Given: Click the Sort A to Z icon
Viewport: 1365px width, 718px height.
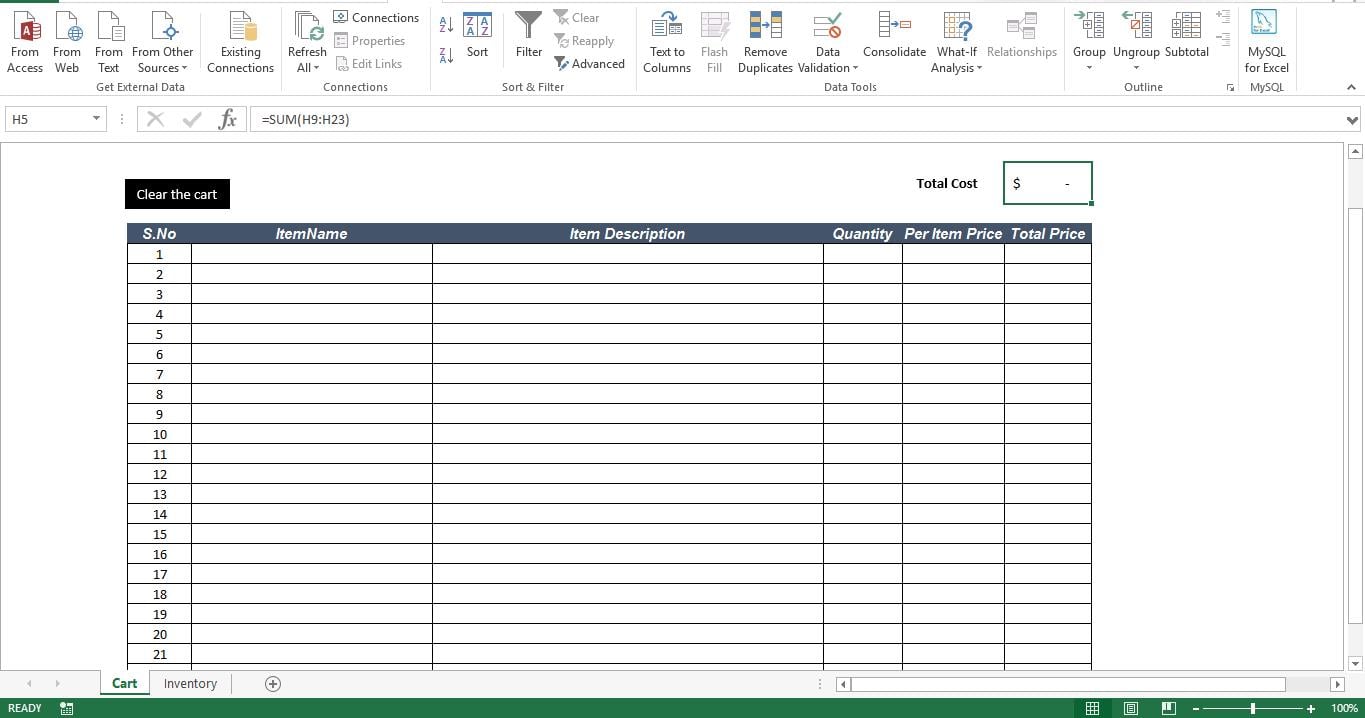Looking at the screenshot, I should (446, 24).
